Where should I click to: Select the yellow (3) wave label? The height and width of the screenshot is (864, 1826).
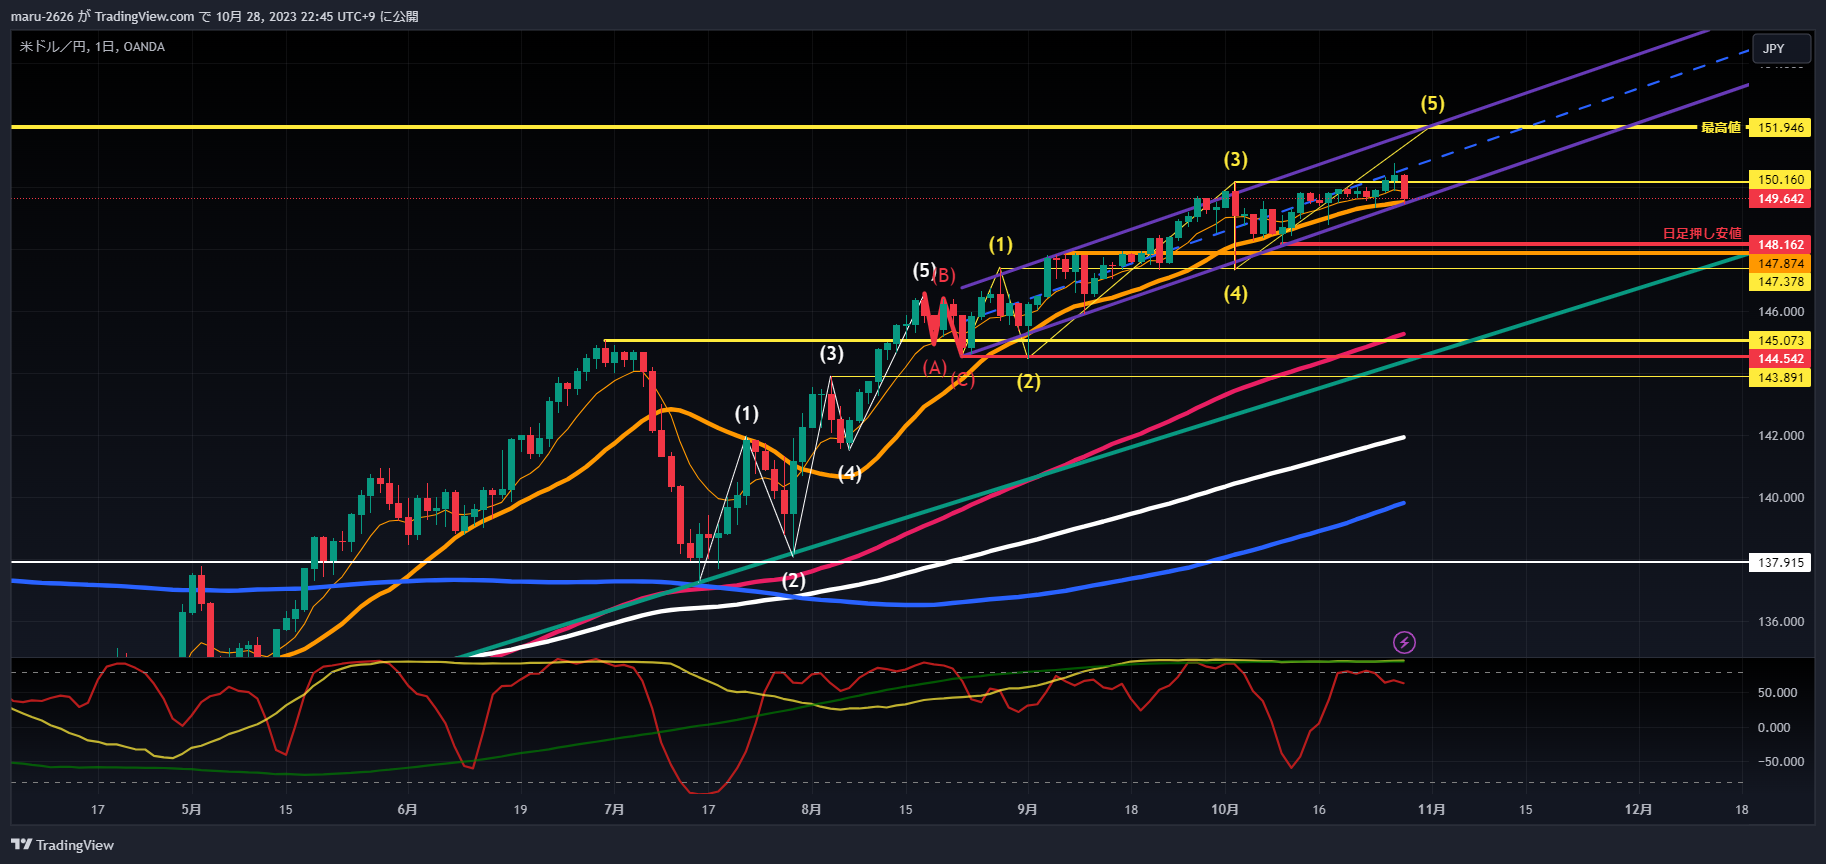click(x=1236, y=159)
